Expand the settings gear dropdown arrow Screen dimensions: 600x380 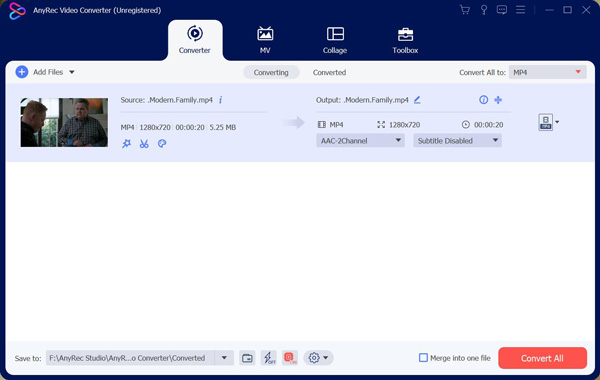click(326, 358)
